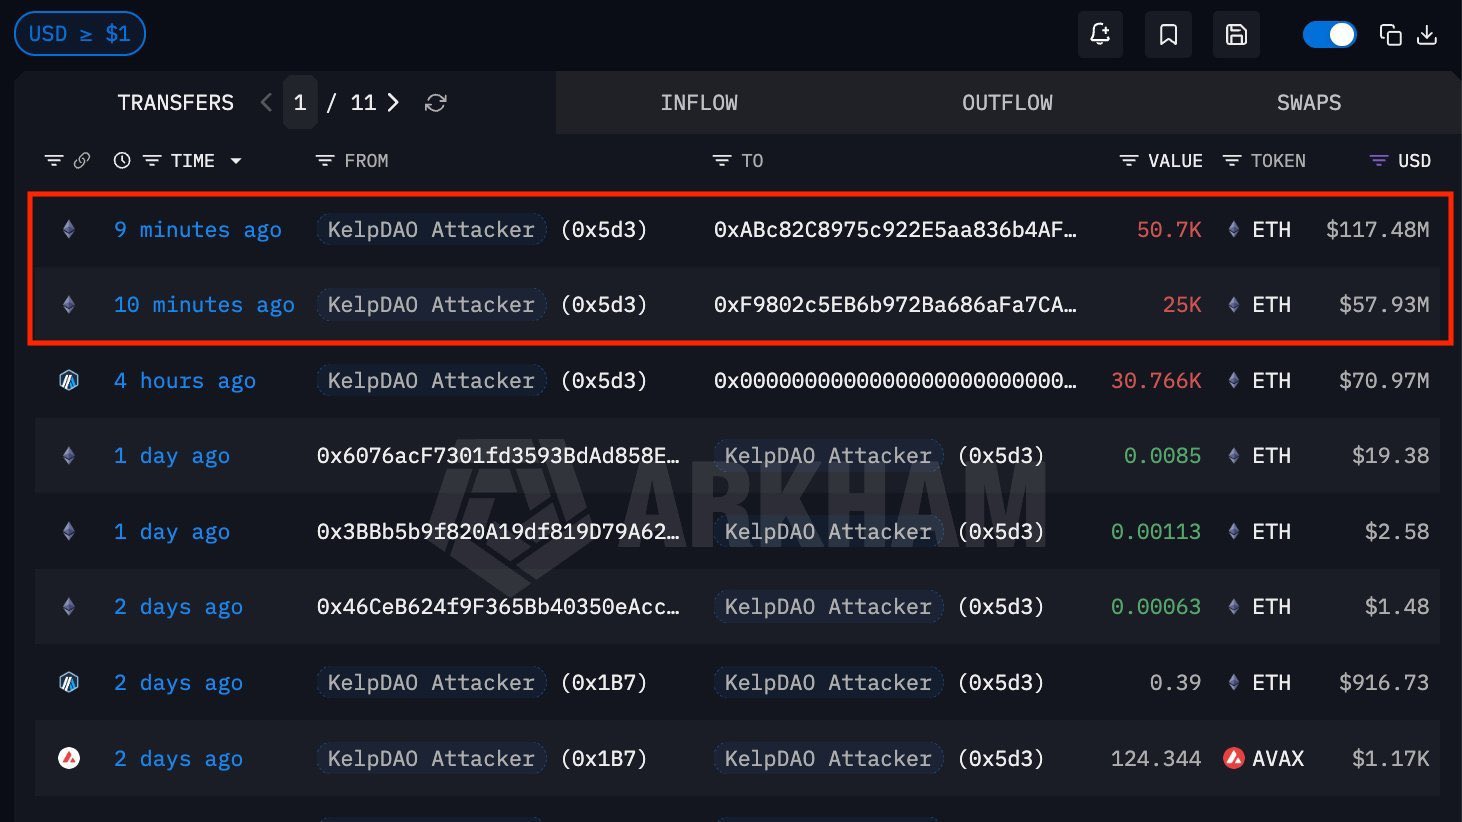Viewport: 1462px width, 822px height.
Task: Refresh the transfers list
Action: [435, 103]
